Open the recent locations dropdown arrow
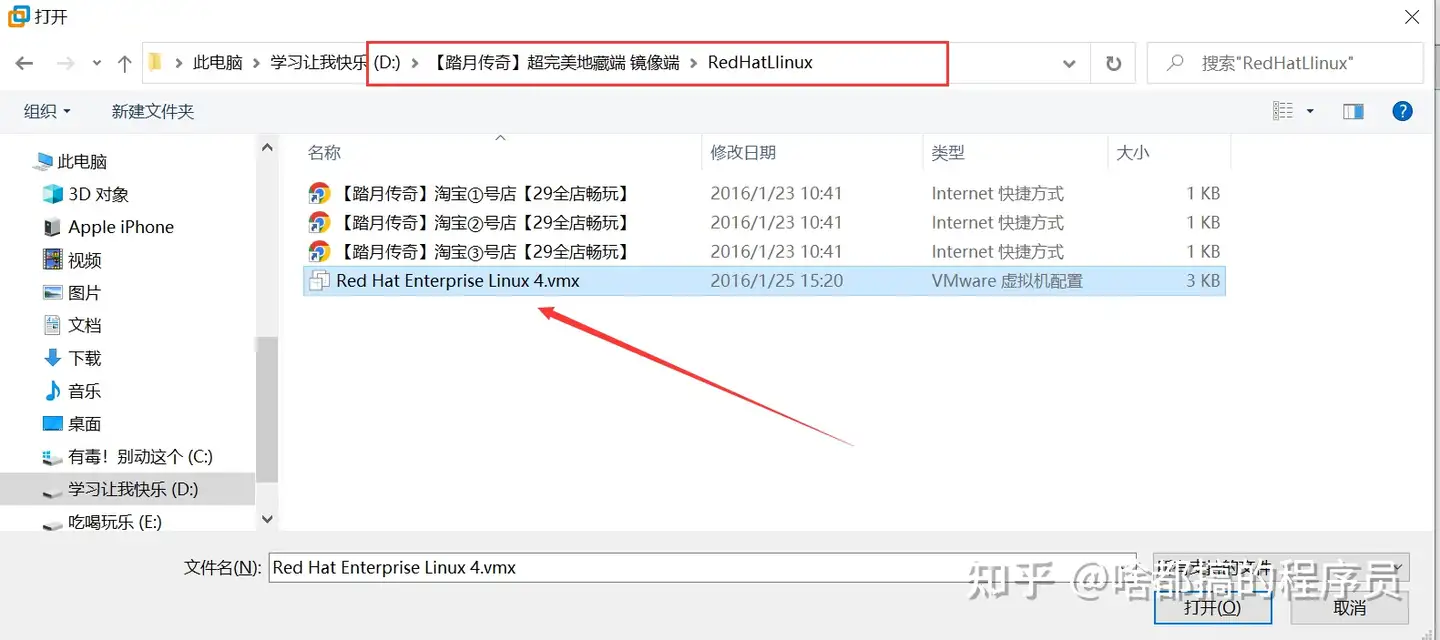1440x640 pixels. (97, 63)
